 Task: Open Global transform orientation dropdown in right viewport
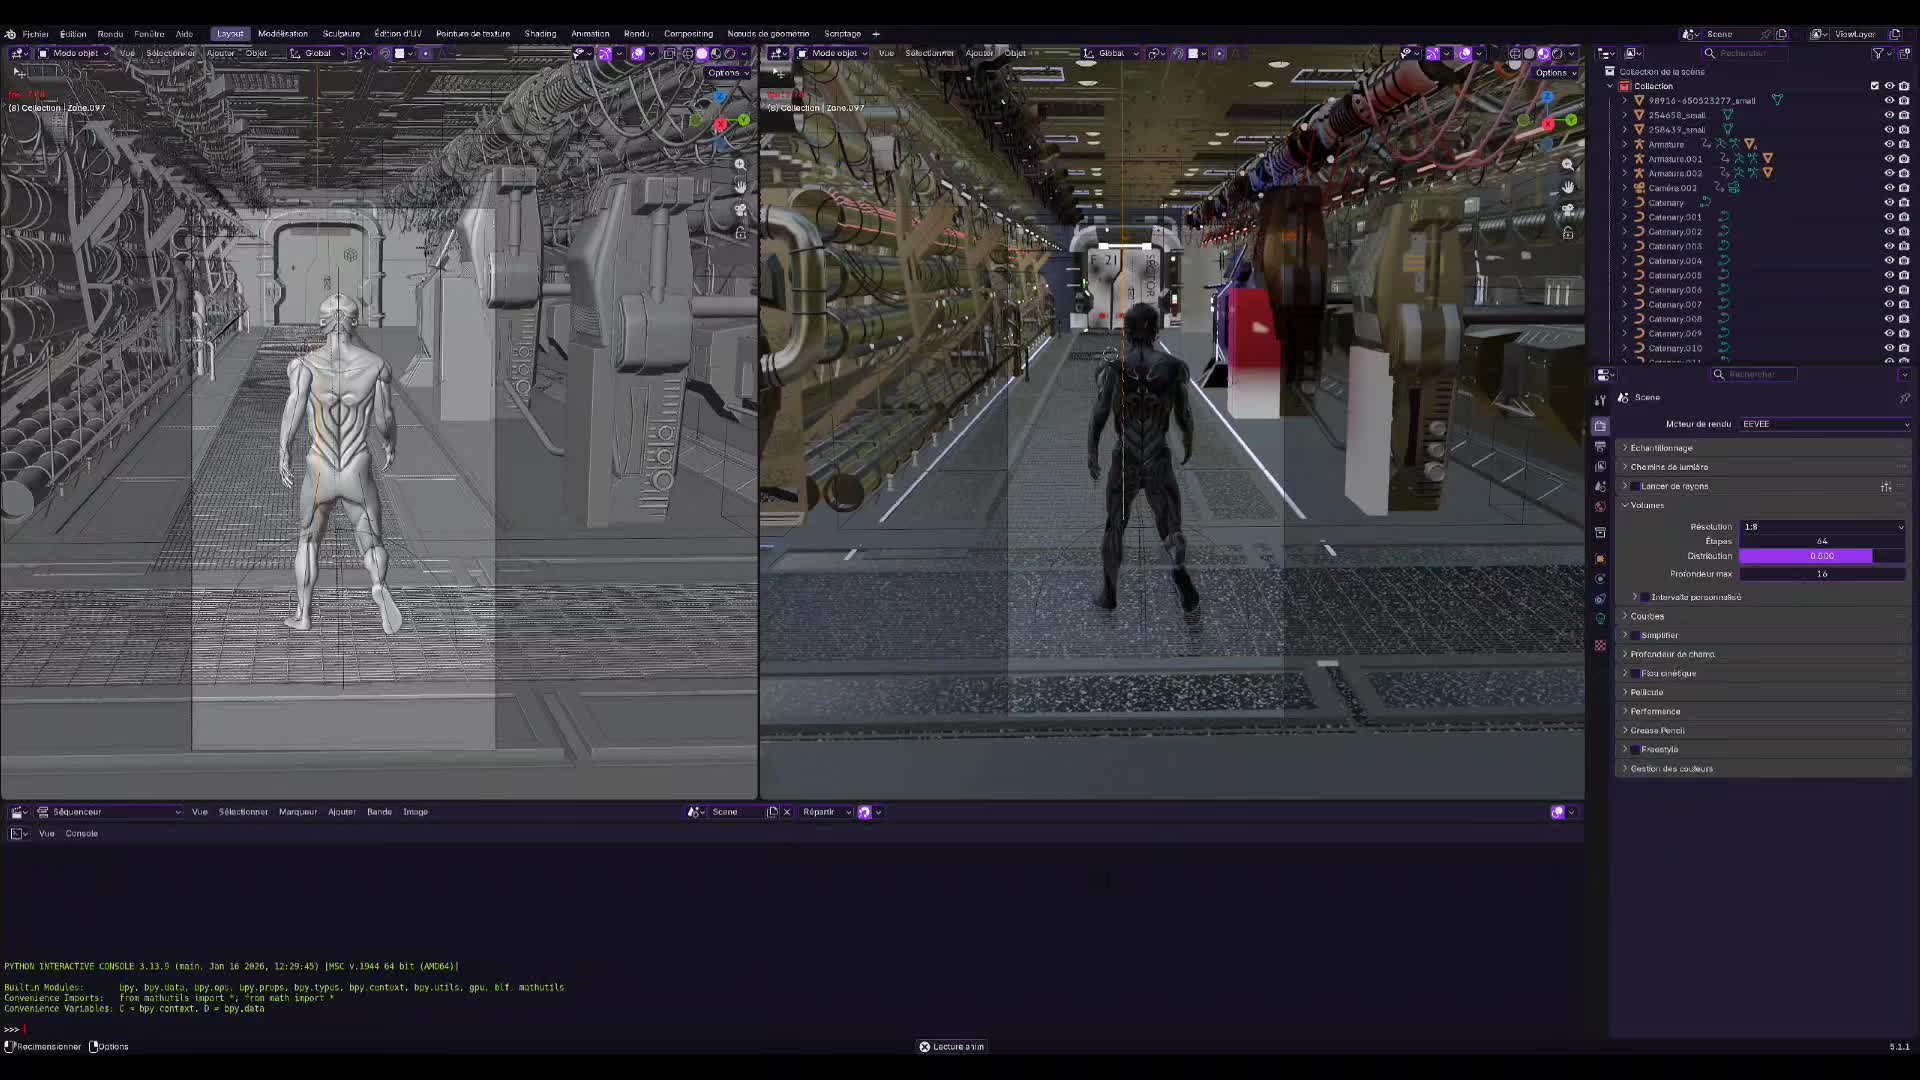(1112, 53)
